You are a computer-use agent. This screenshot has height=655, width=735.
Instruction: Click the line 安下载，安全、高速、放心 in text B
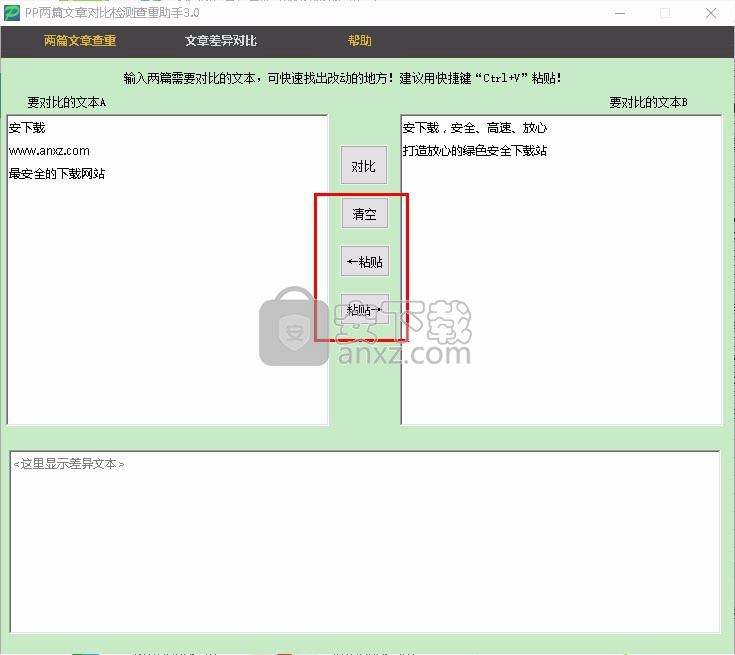click(475, 128)
